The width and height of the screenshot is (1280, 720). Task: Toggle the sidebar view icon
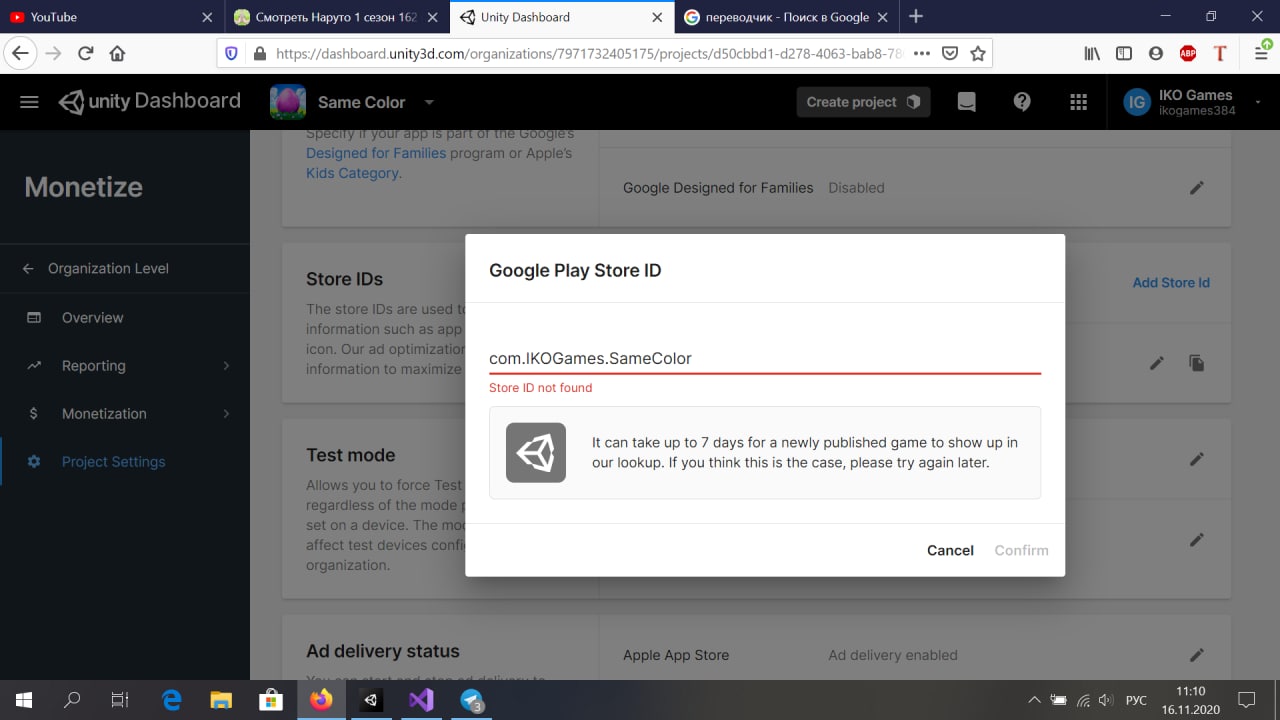coord(1124,53)
